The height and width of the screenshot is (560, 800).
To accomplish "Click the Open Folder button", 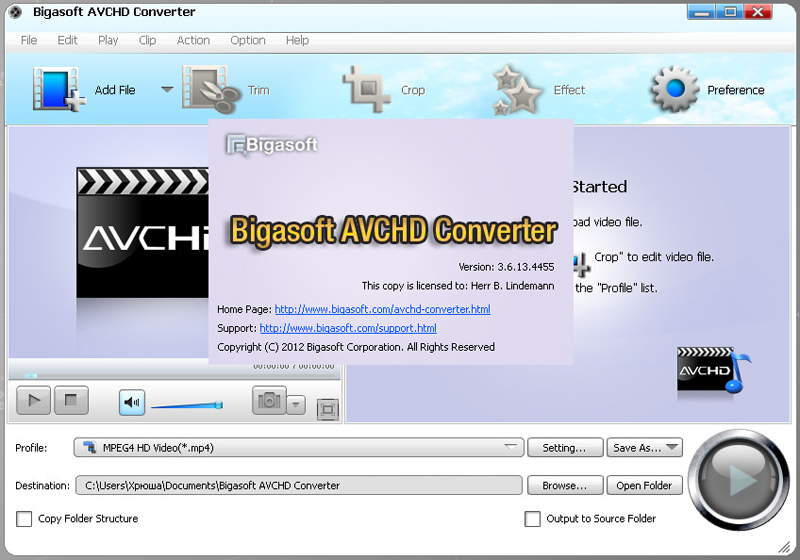I will click(x=644, y=486).
